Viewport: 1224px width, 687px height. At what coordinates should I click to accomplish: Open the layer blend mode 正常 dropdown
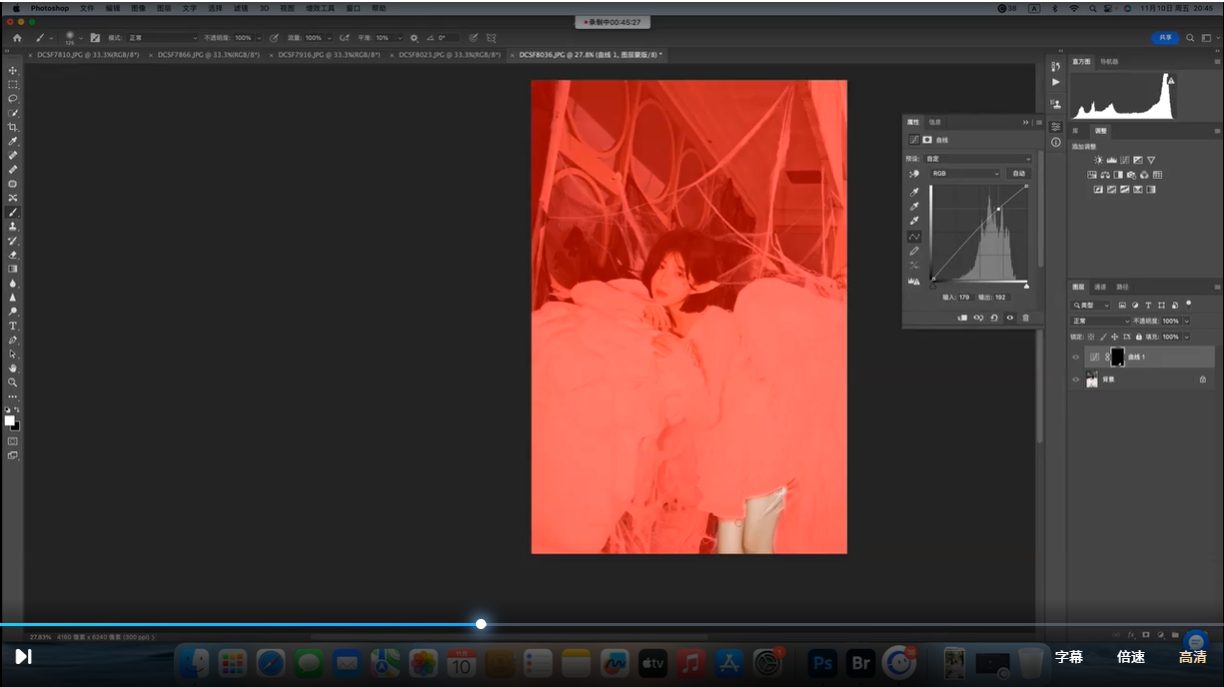[x=1100, y=321]
